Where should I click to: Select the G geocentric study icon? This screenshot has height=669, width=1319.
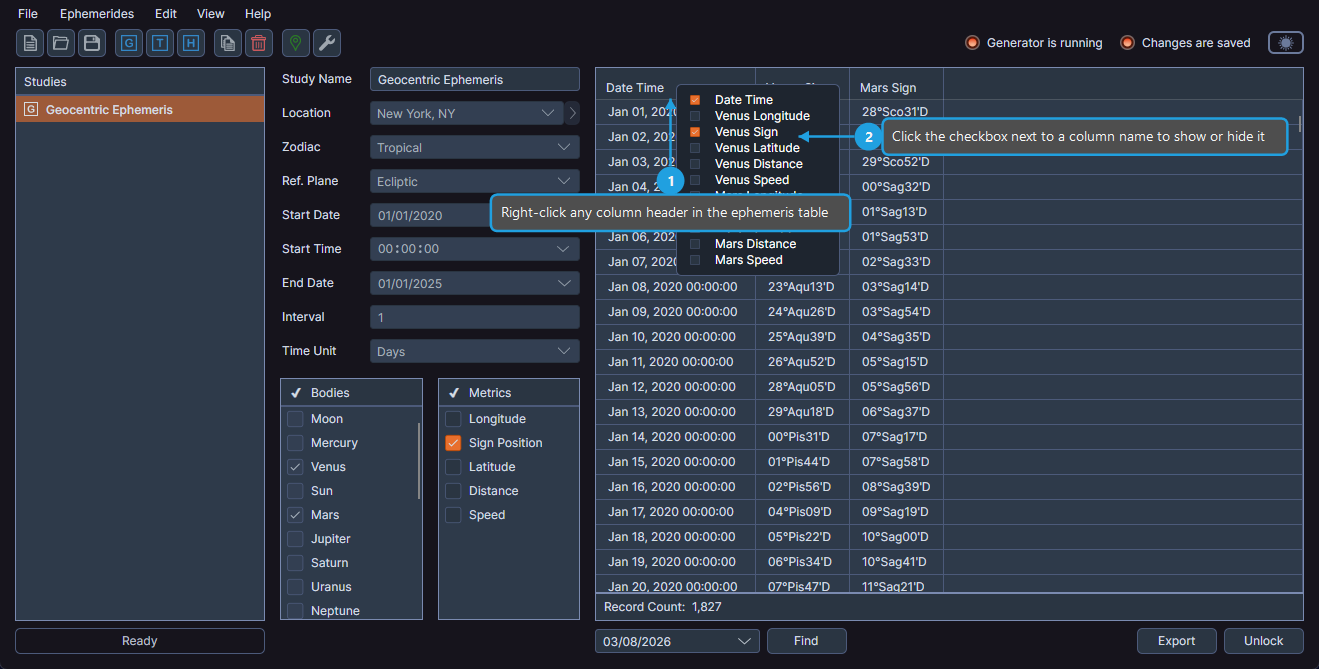pos(128,43)
